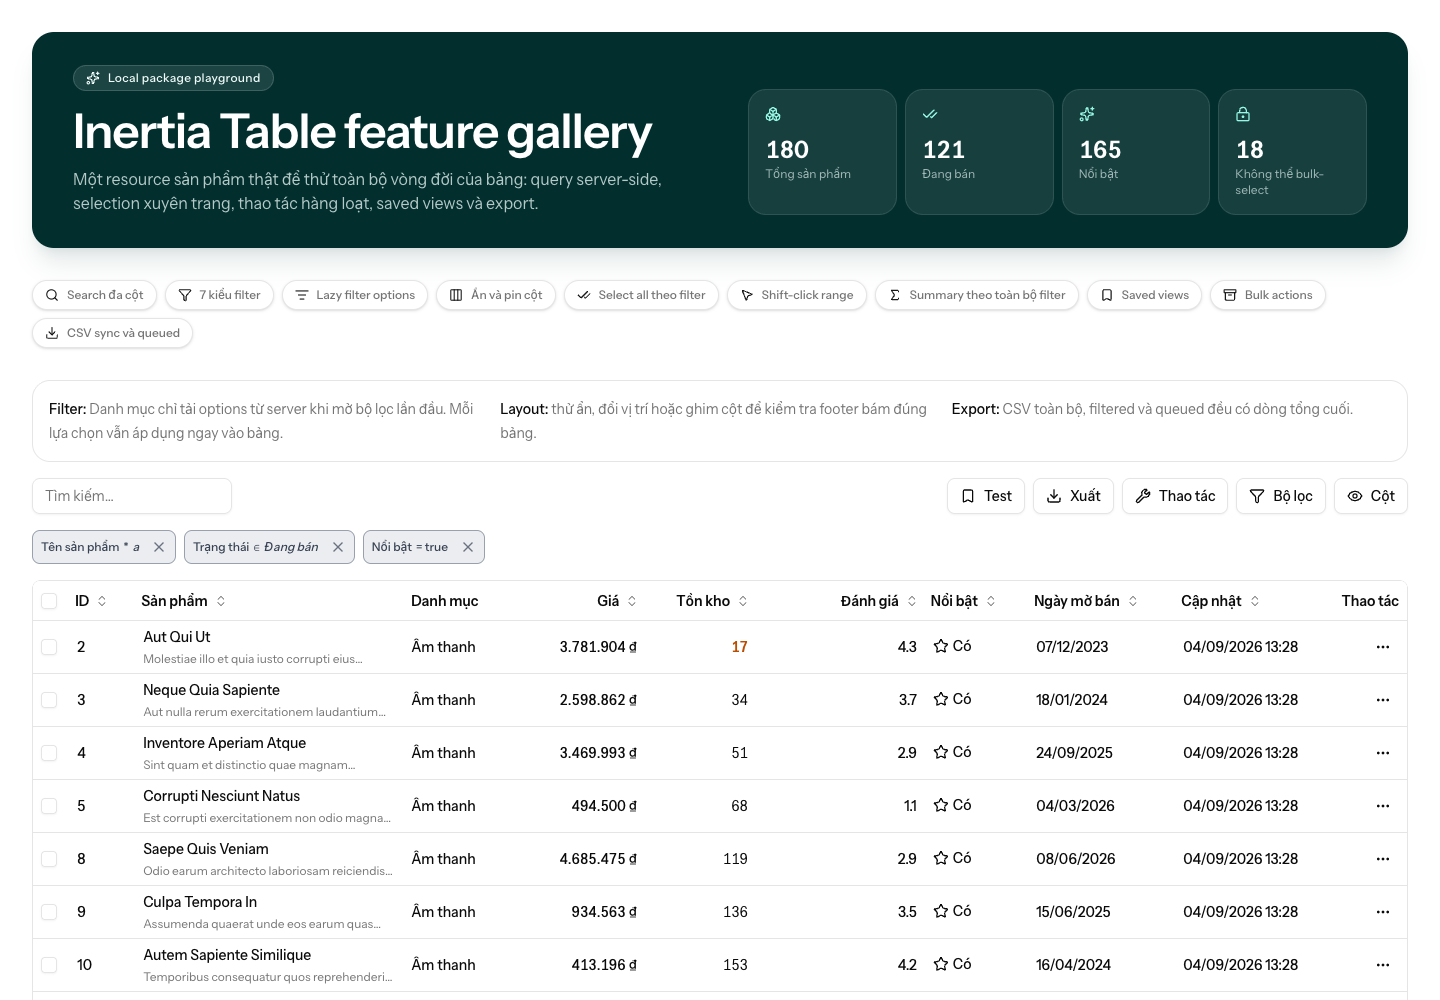Viewport: 1440px width, 1000px height.
Task: Click star icon in Saepe Quis Veniam row
Action: coord(941,858)
